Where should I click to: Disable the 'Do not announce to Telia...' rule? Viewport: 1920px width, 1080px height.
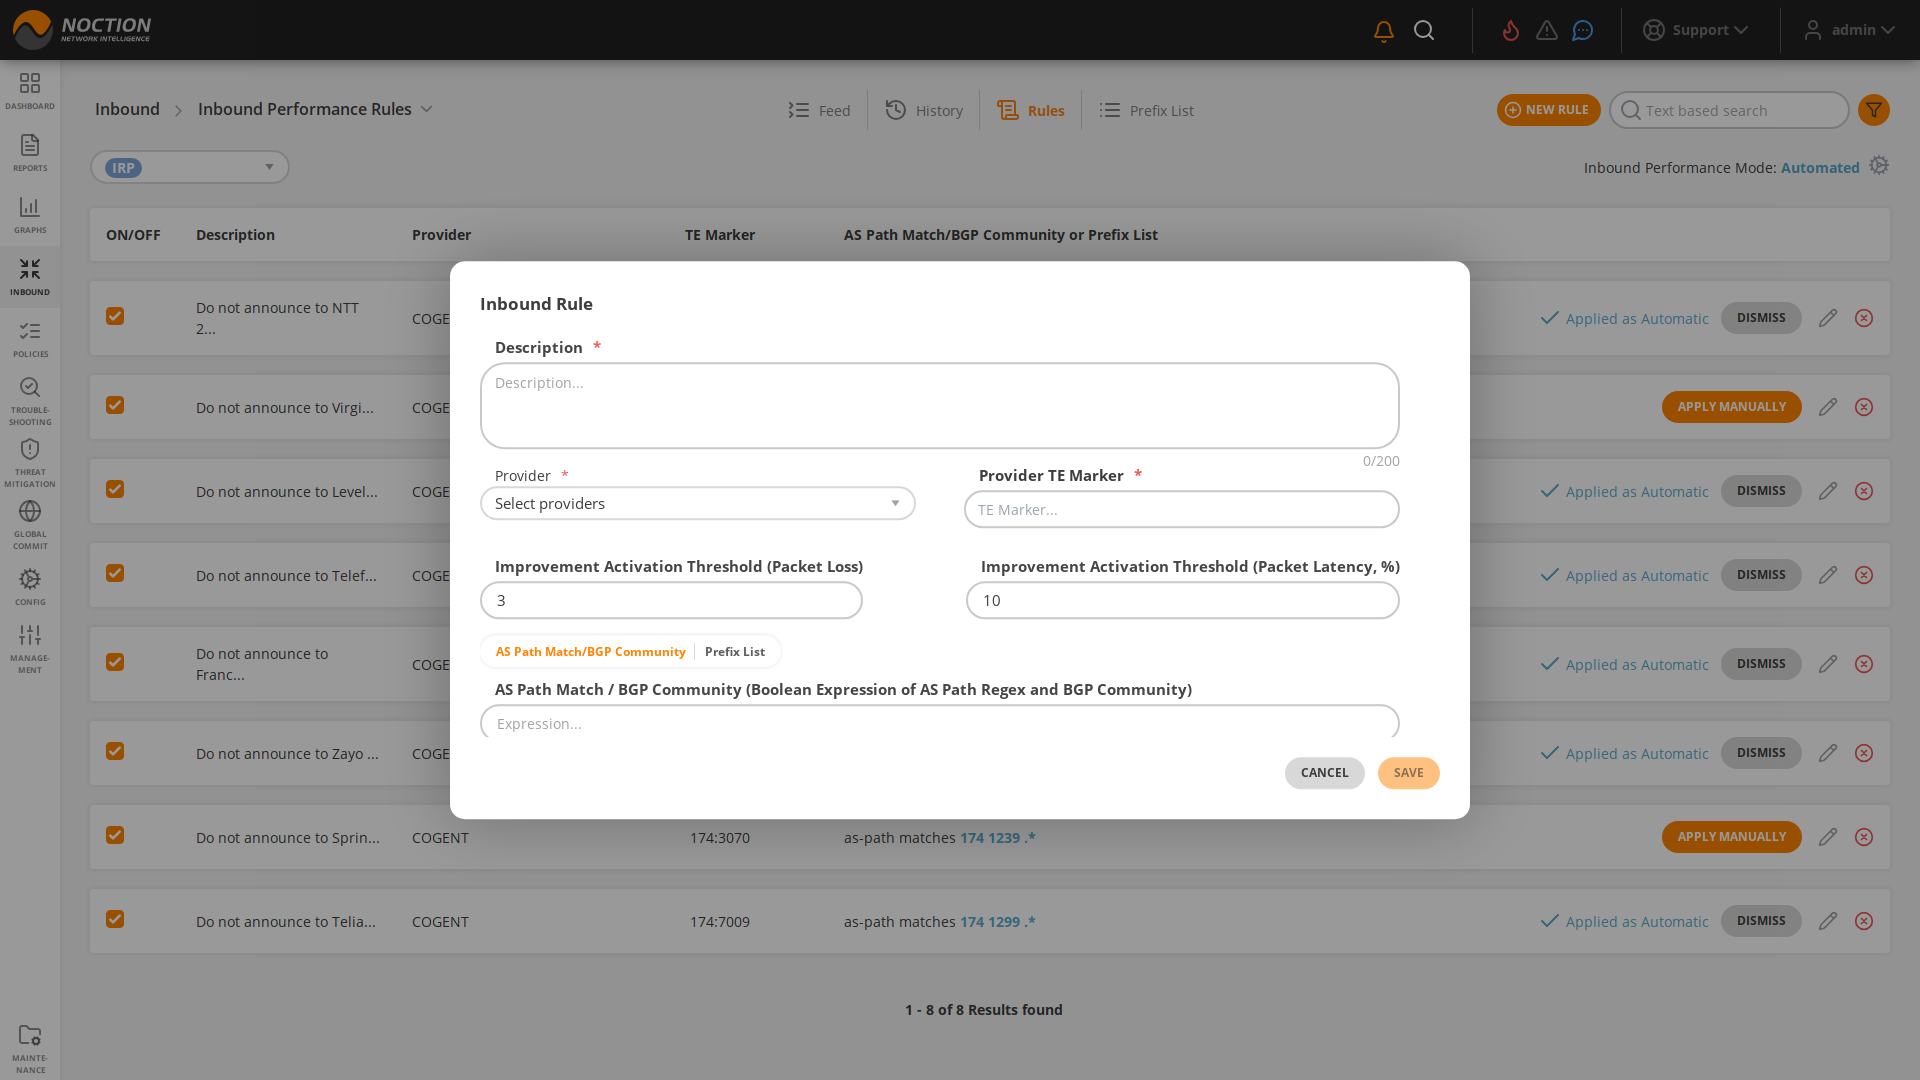tap(115, 919)
